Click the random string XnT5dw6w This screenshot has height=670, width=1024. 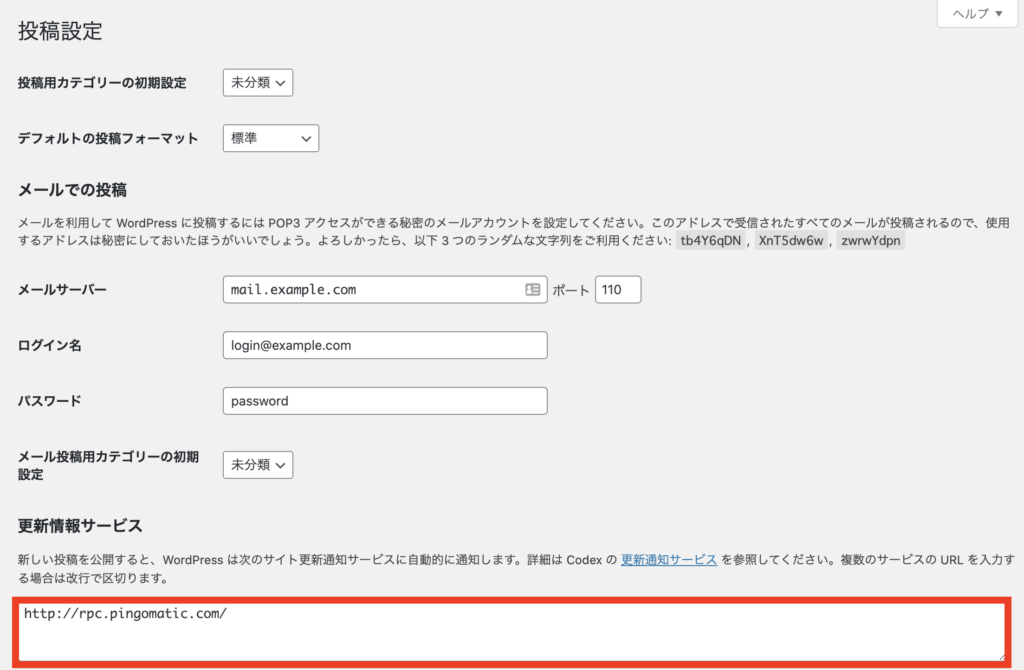(791, 240)
